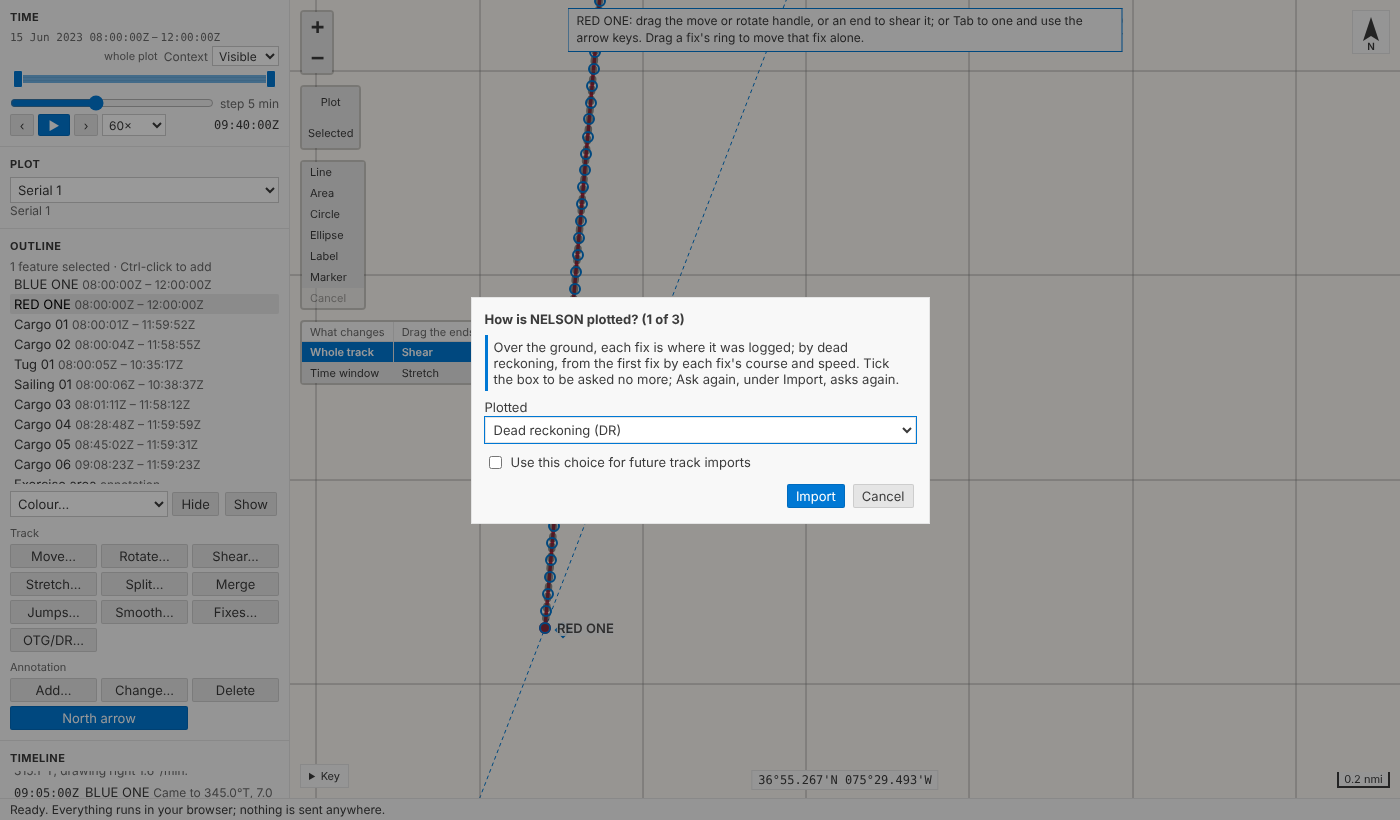This screenshot has height=820, width=1400.
Task: Open the Smooth... track tool
Action: tap(144, 612)
